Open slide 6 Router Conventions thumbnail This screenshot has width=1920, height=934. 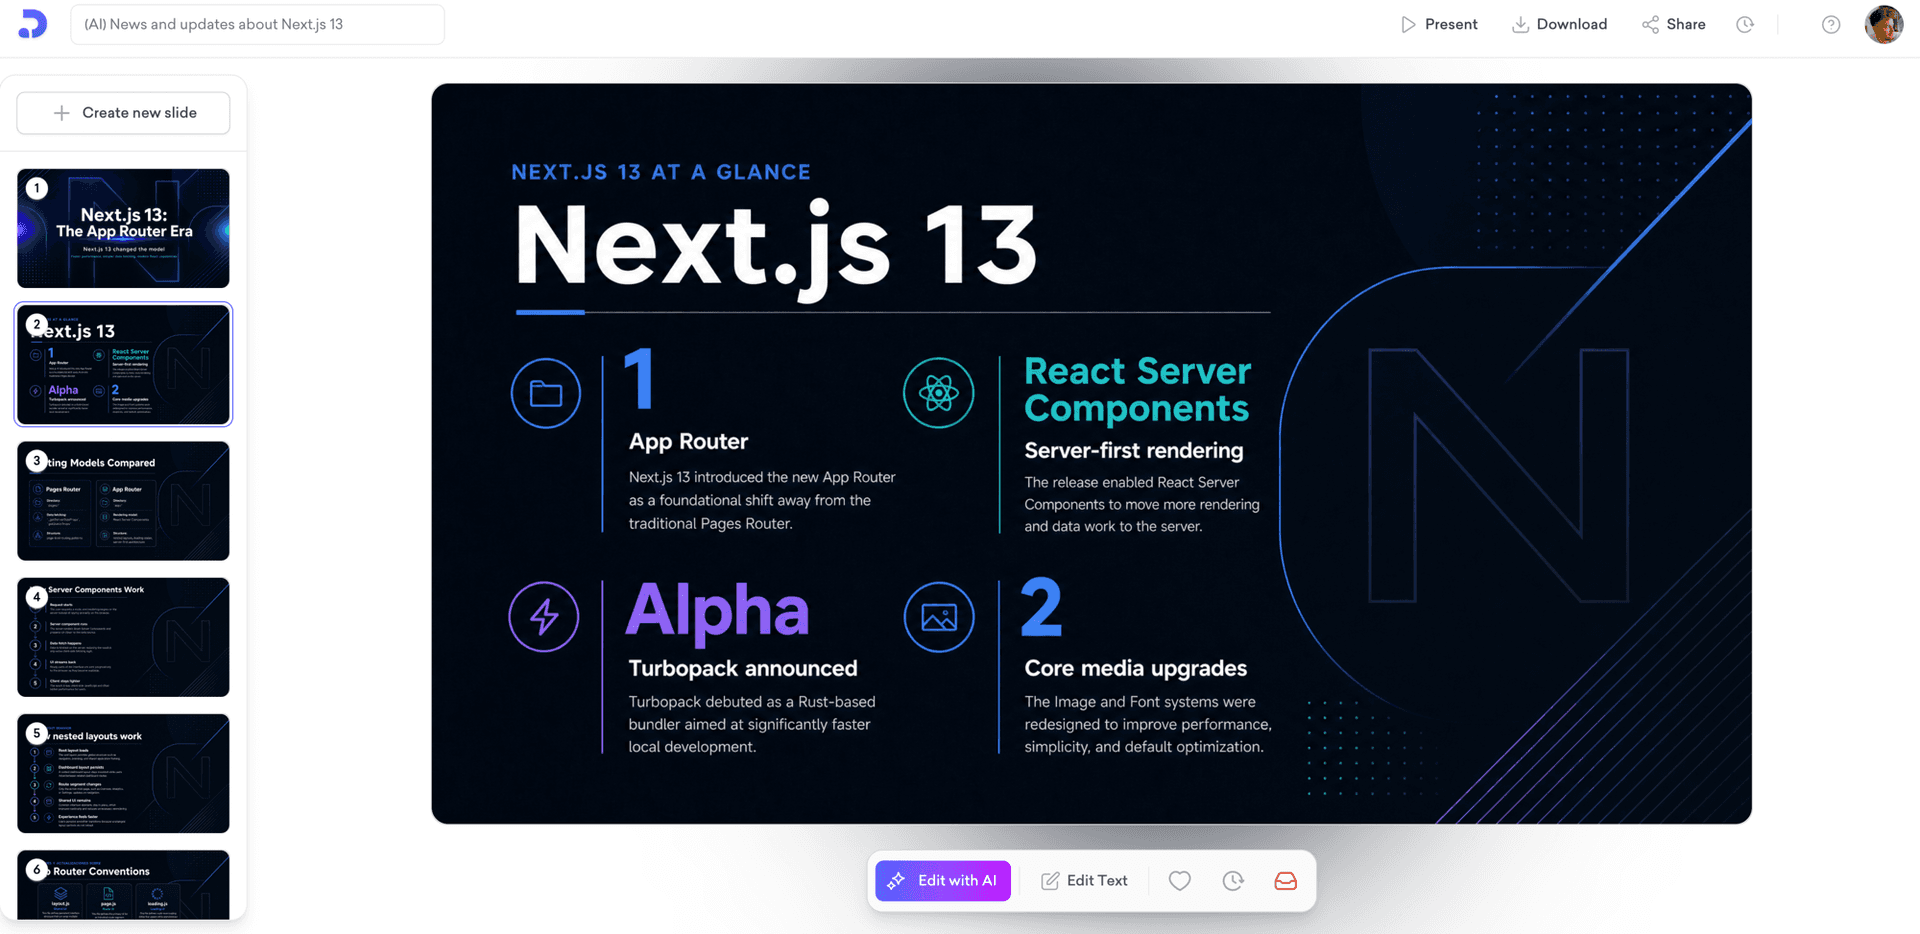(x=123, y=885)
